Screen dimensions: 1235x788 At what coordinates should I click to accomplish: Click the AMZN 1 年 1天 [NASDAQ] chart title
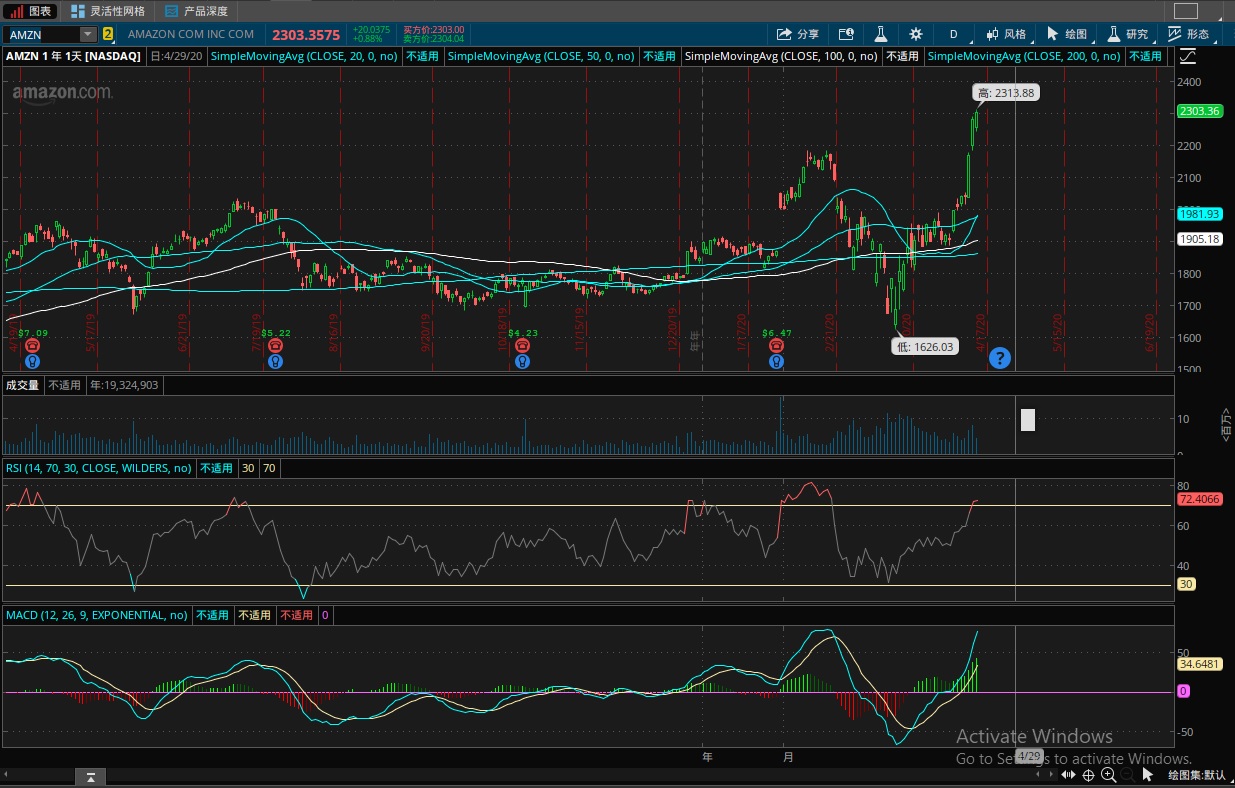74,56
